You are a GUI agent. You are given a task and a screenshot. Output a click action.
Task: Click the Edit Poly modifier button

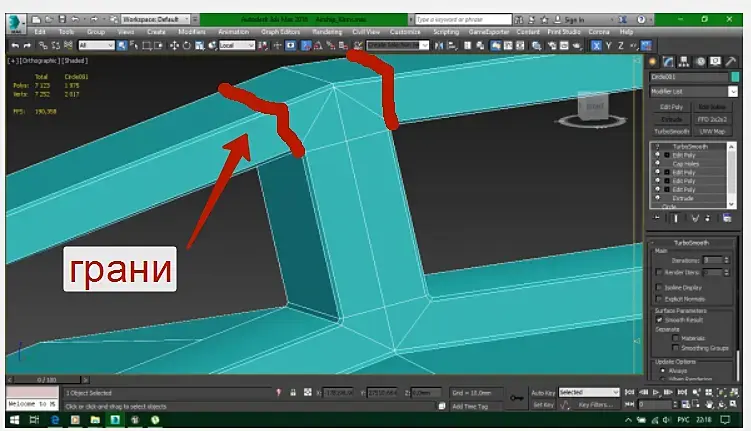click(671, 107)
